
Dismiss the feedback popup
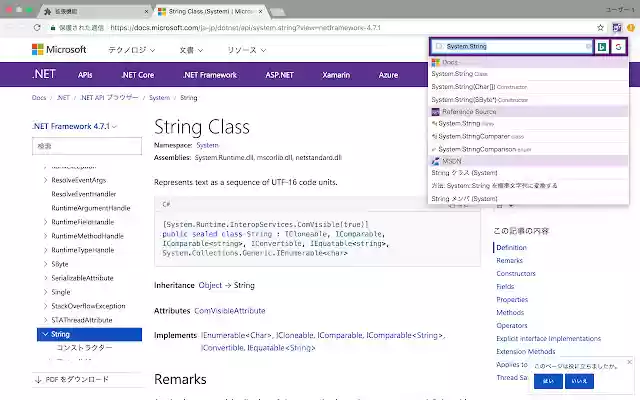point(629,362)
